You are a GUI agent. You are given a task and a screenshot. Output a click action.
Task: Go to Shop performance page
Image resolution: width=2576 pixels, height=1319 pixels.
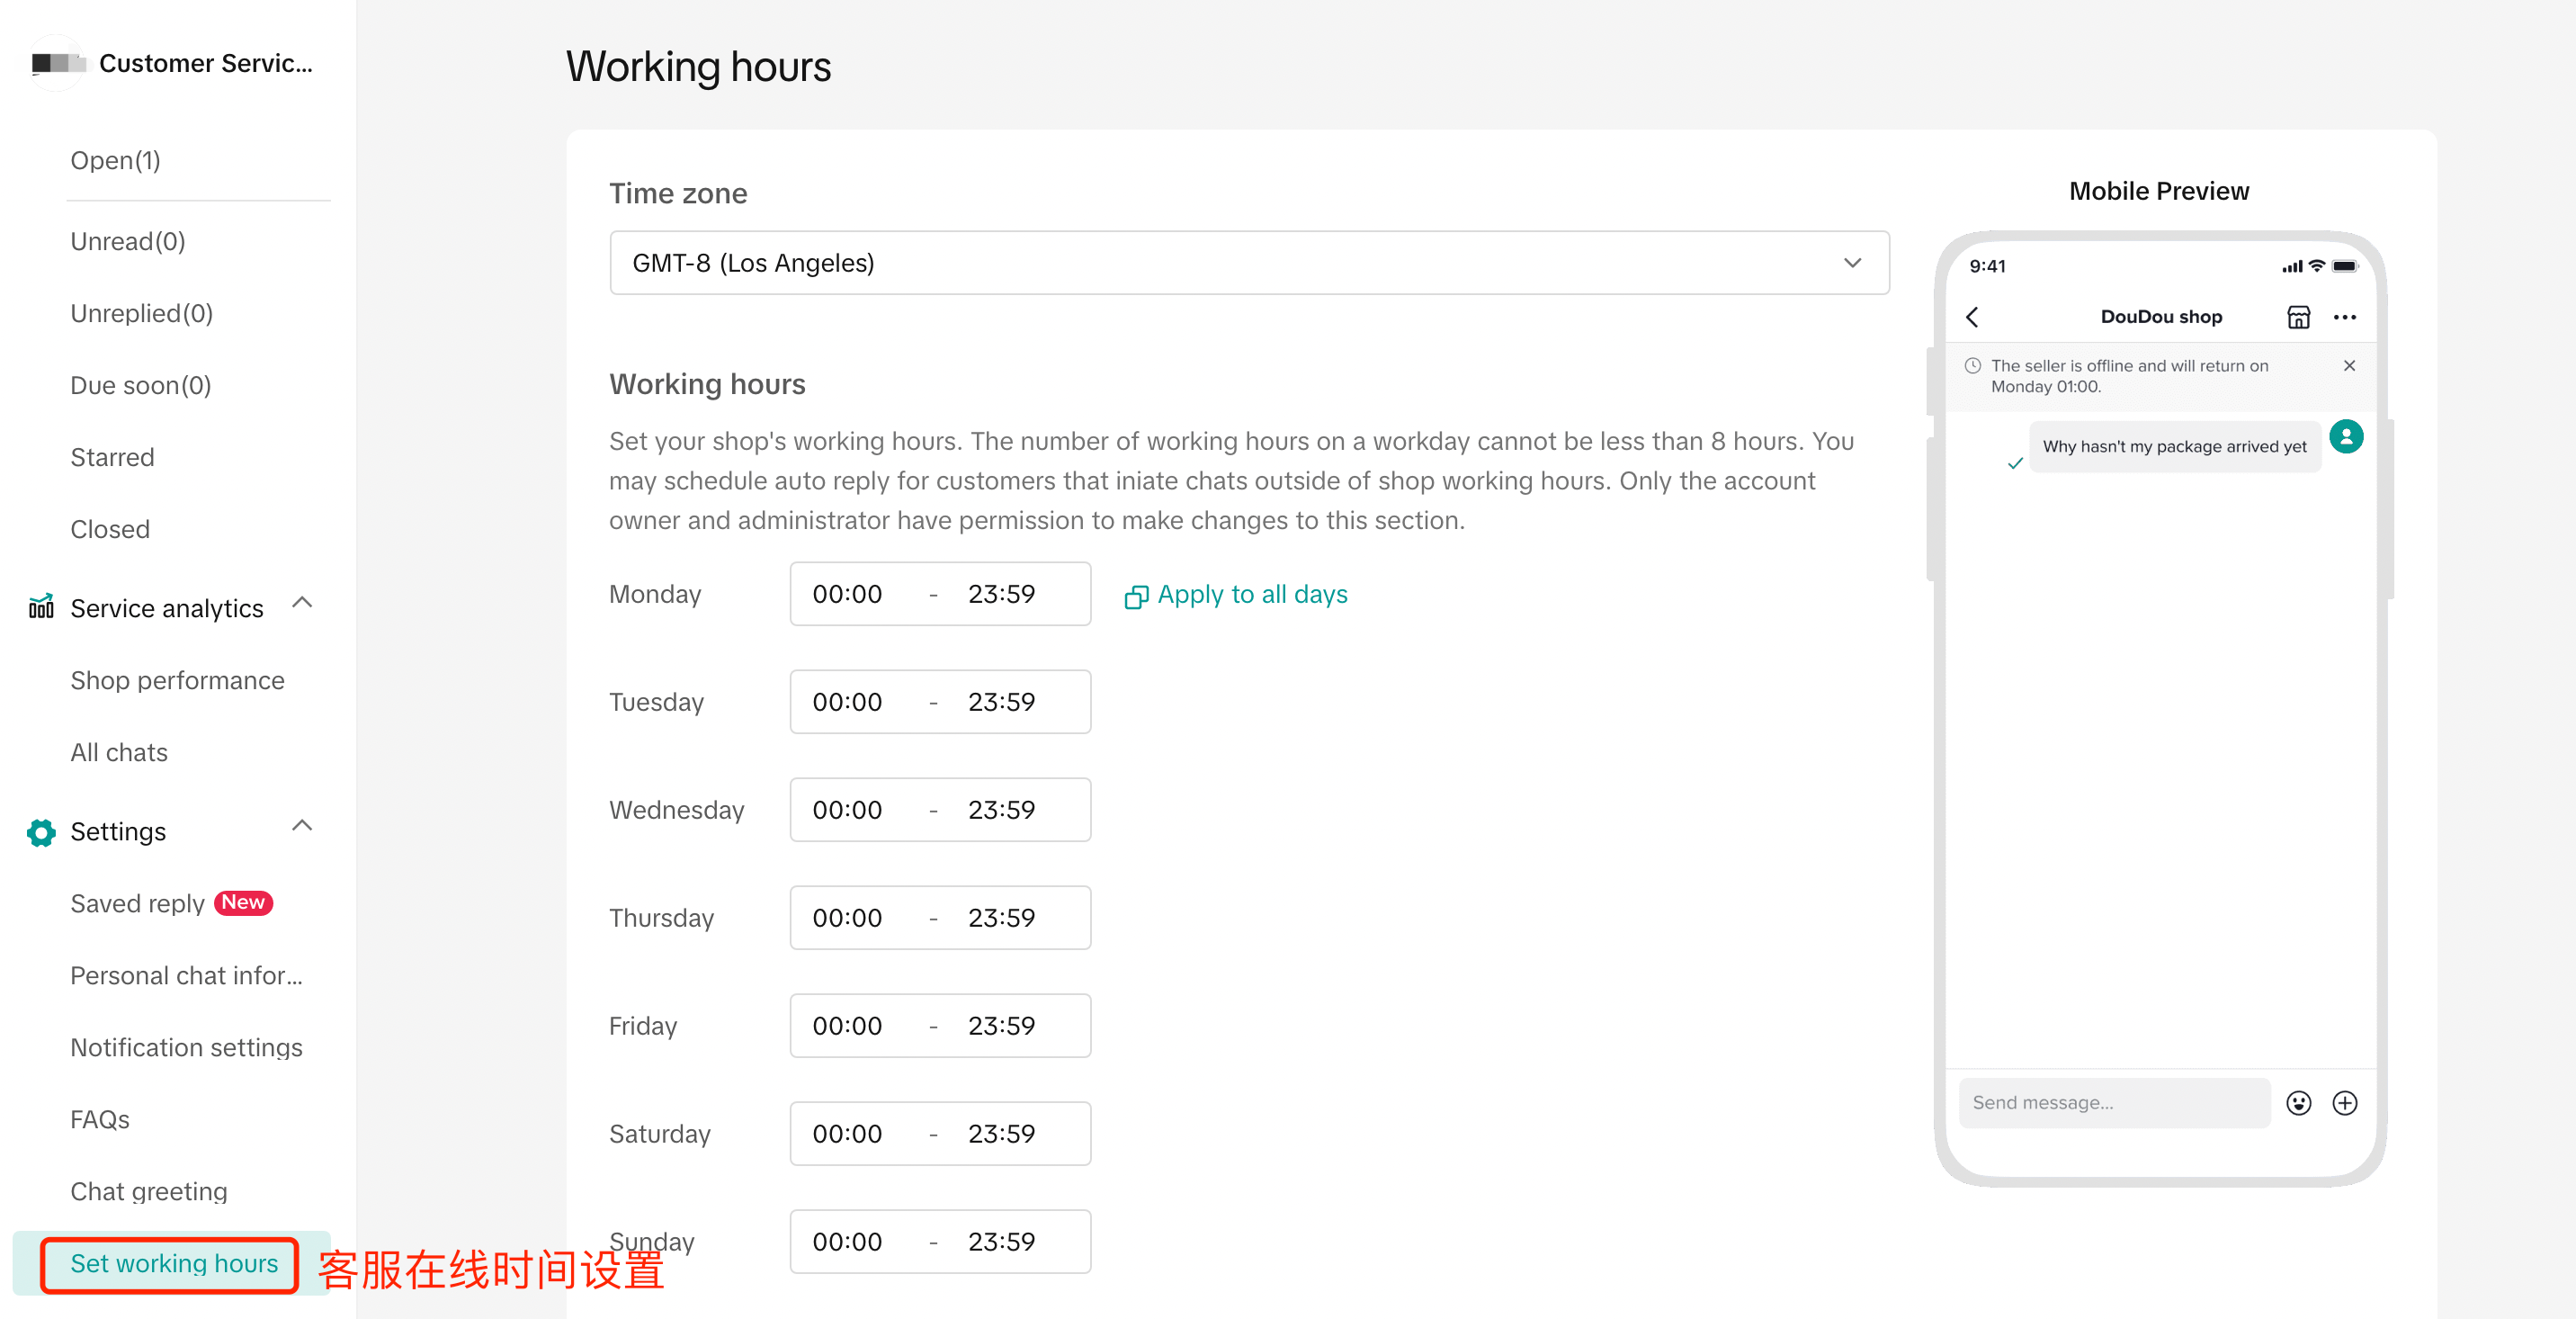(x=177, y=680)
